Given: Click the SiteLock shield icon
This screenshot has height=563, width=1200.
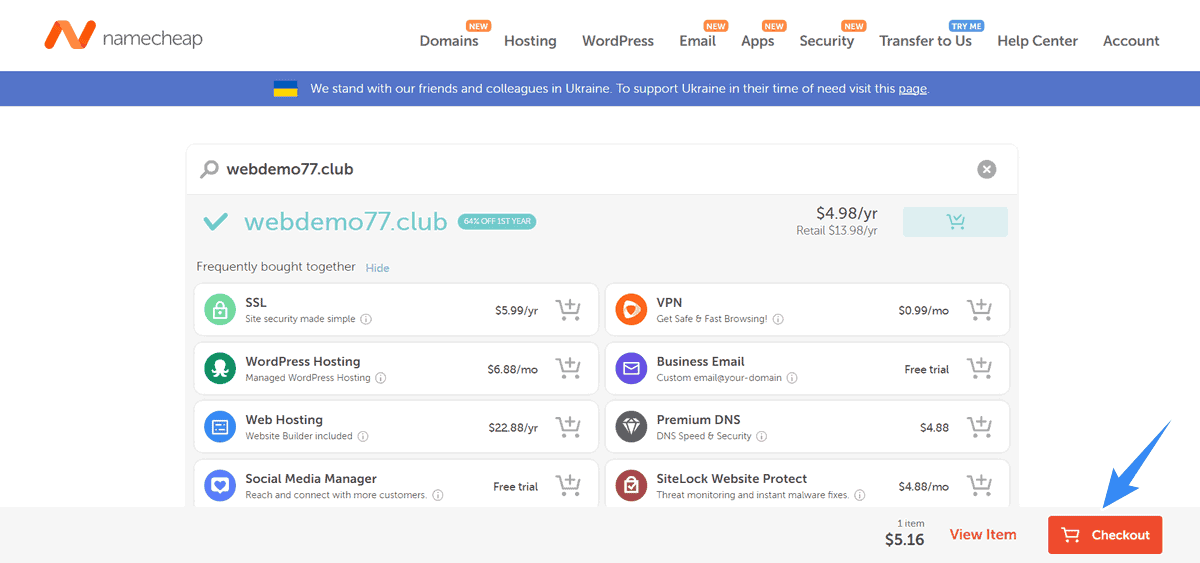Looking at the screenshot, I should [631, 486].
